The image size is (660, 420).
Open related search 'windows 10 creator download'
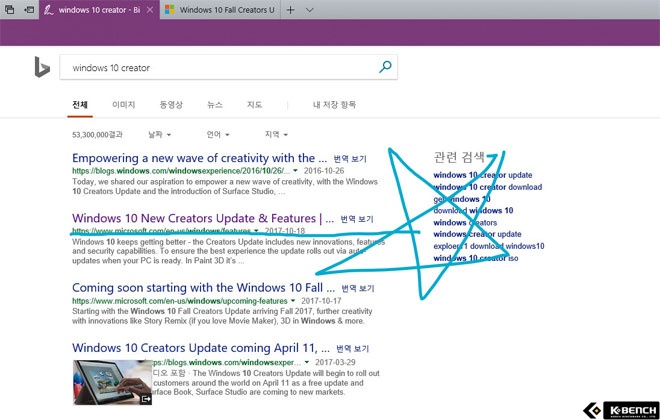[x=487, y=187]
